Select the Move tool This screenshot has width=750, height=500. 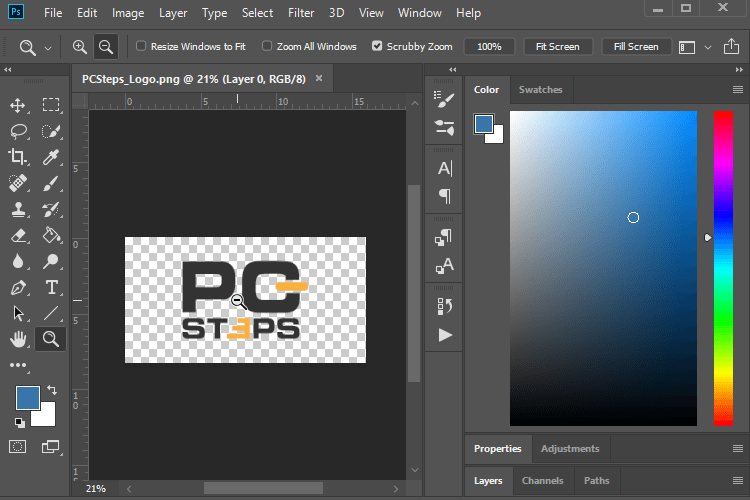coord(18,105)
